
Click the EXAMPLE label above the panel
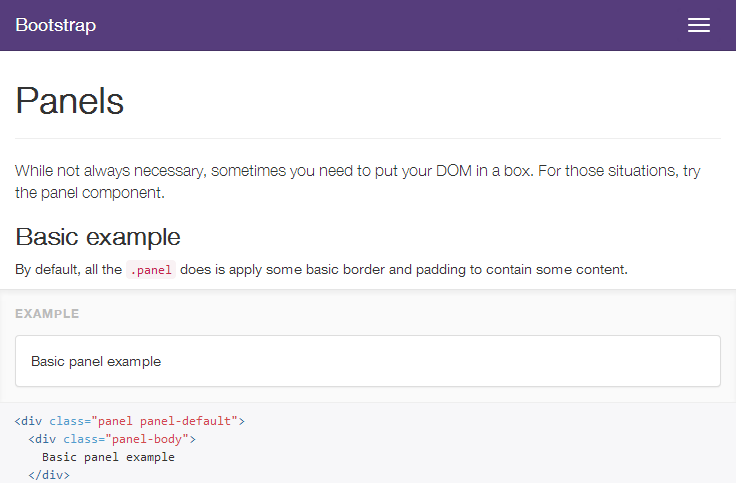[47, 314]
